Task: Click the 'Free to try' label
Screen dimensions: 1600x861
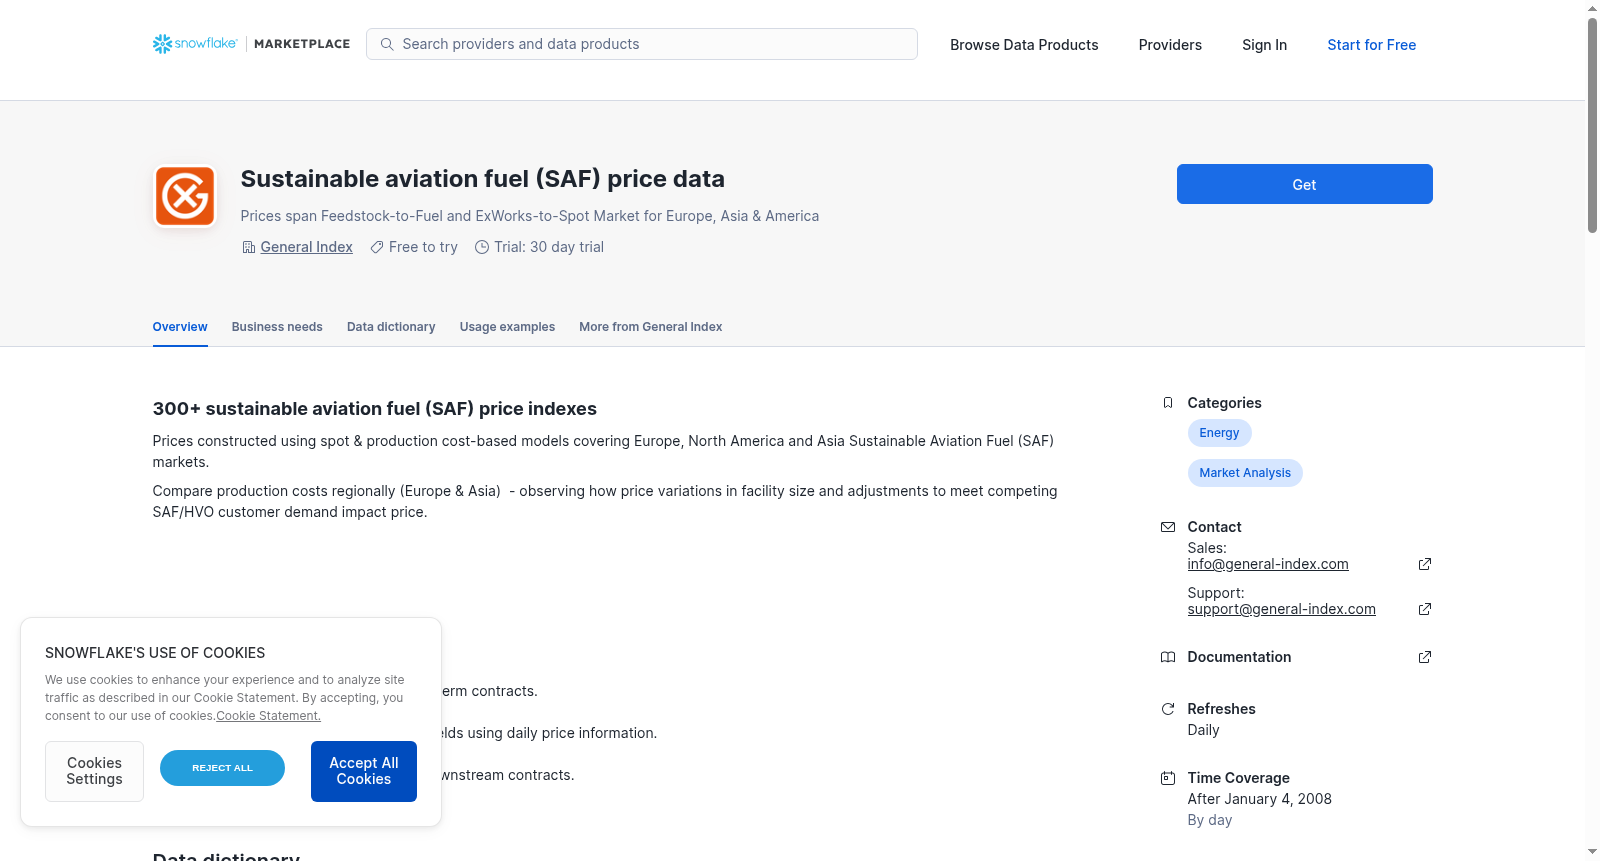Action: (423, 247)
